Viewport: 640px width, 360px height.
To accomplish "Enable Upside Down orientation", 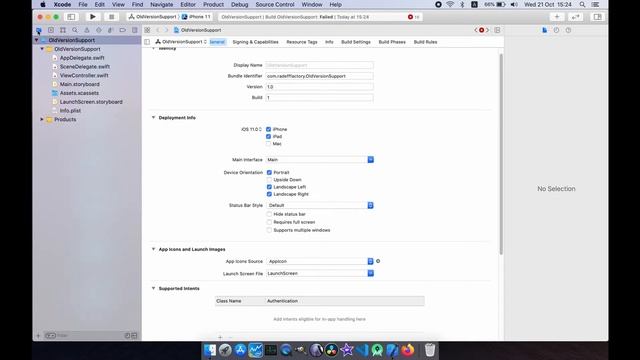I will [269, 180].
